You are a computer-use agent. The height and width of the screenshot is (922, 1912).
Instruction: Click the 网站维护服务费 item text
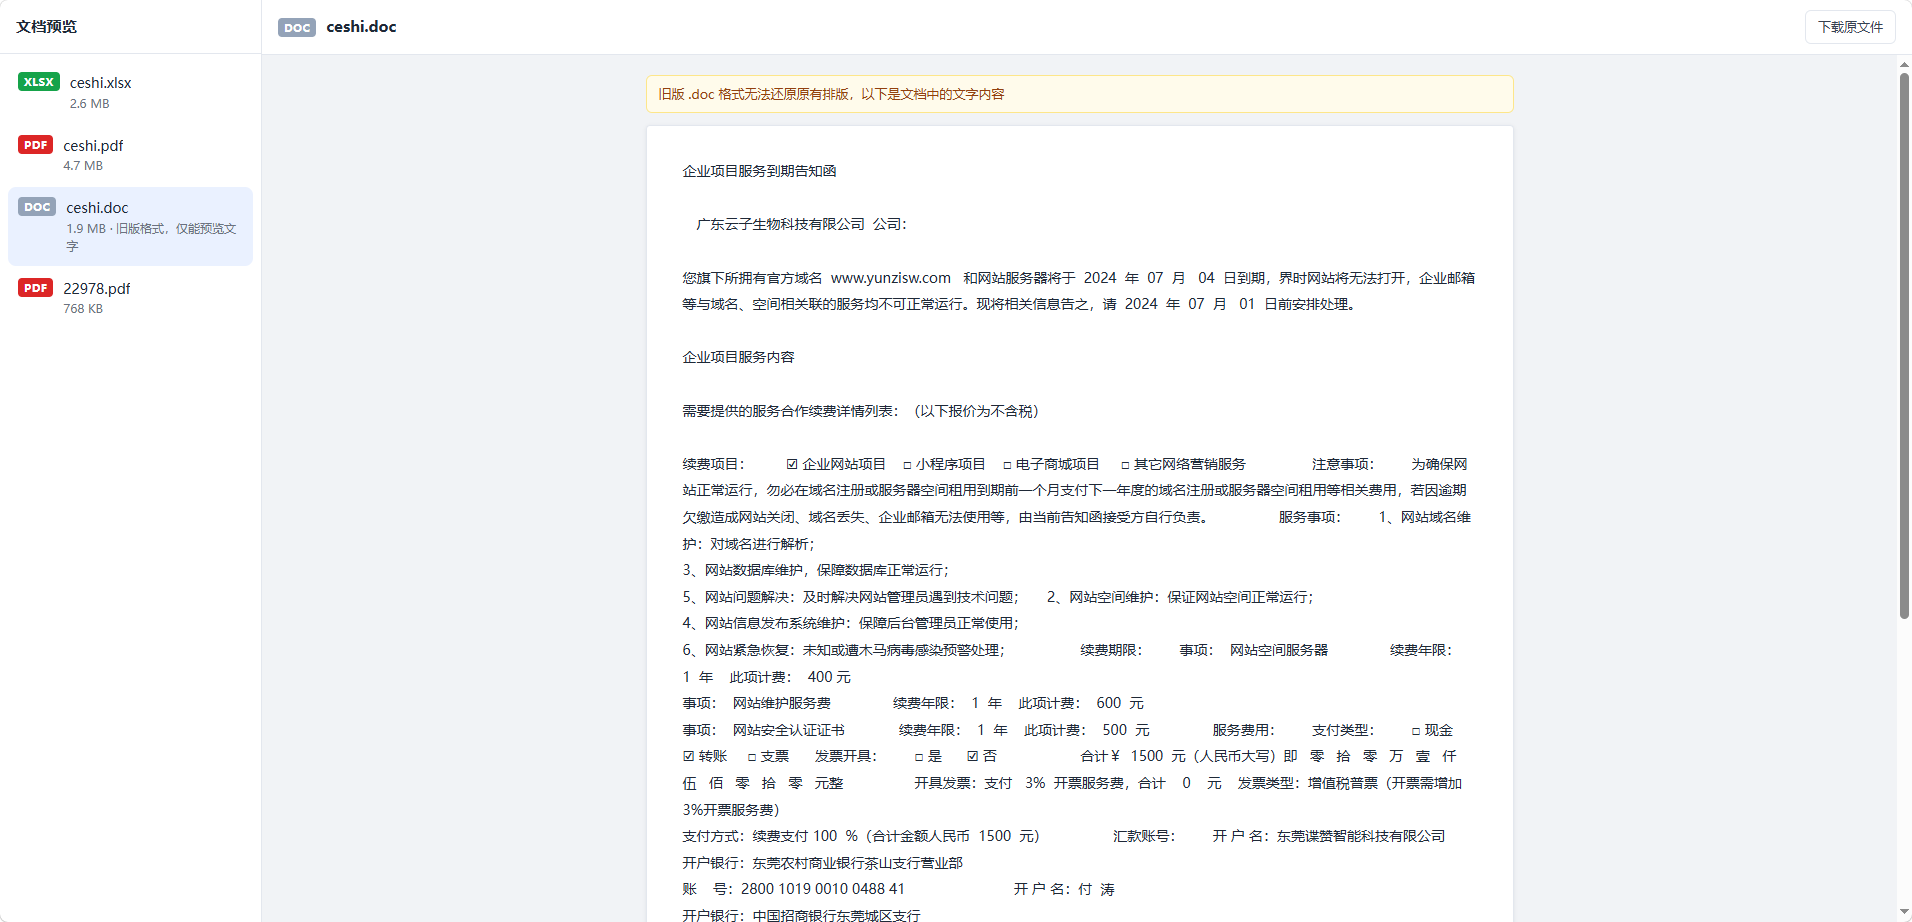tap(782, 703)
